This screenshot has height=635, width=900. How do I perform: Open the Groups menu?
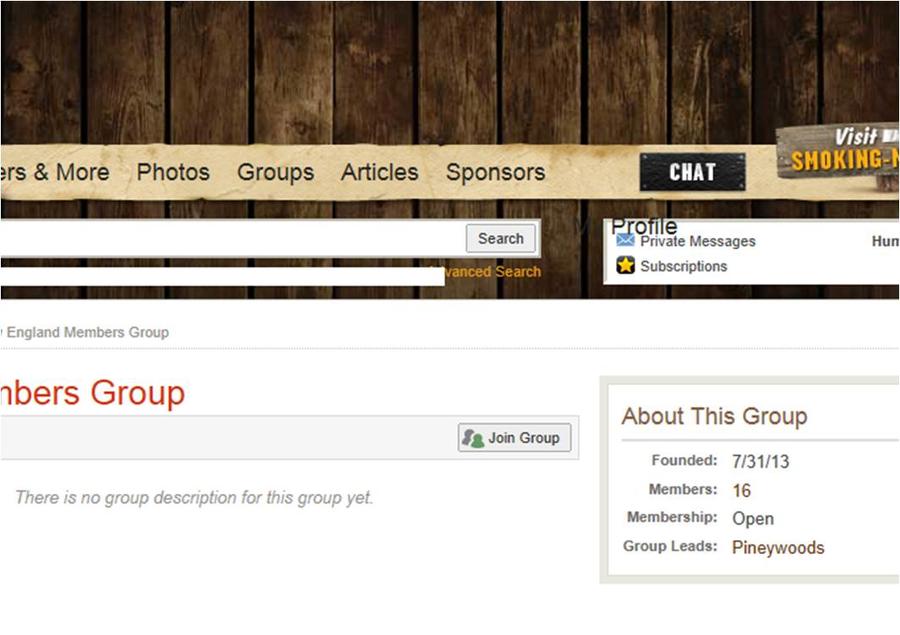[276, 172]
